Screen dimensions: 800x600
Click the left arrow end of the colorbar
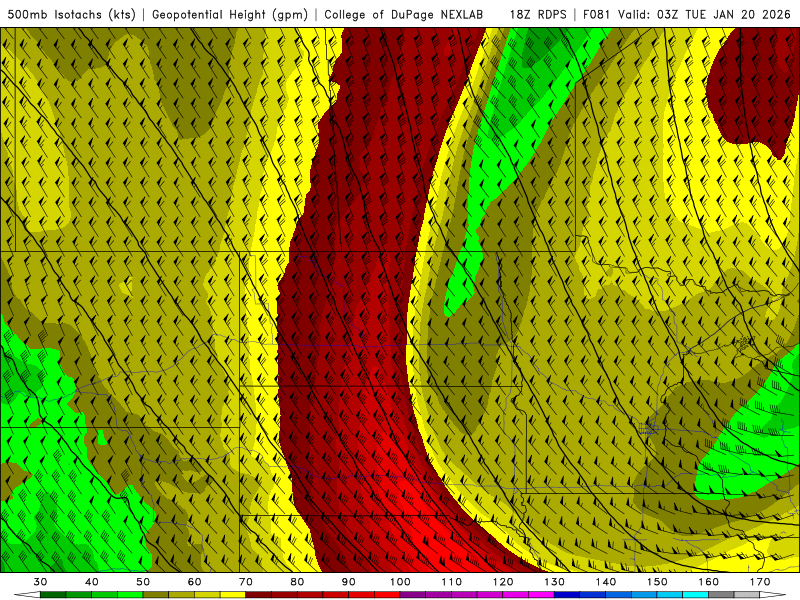27,595
